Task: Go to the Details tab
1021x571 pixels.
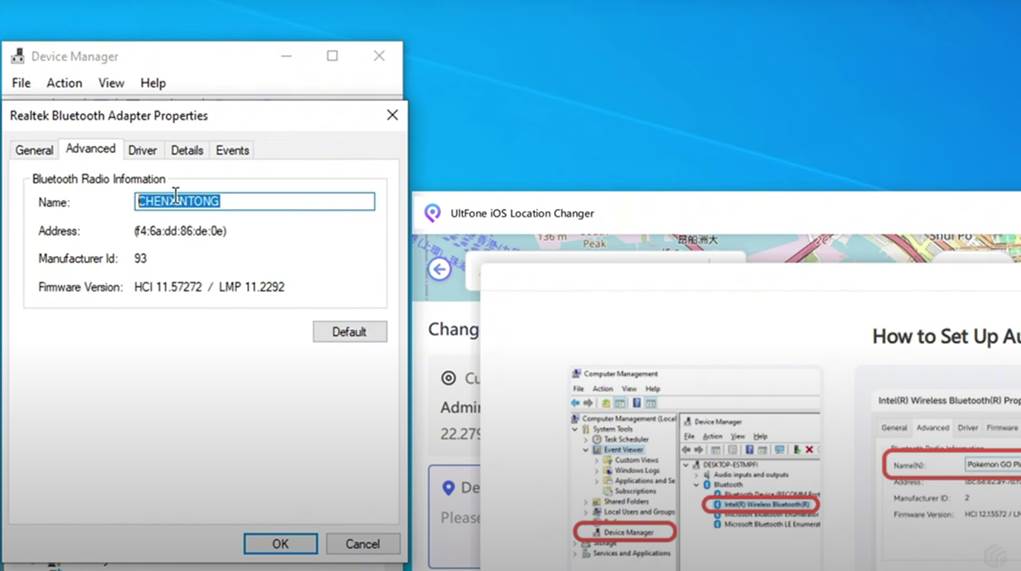Action: click(x=187, y=150)
